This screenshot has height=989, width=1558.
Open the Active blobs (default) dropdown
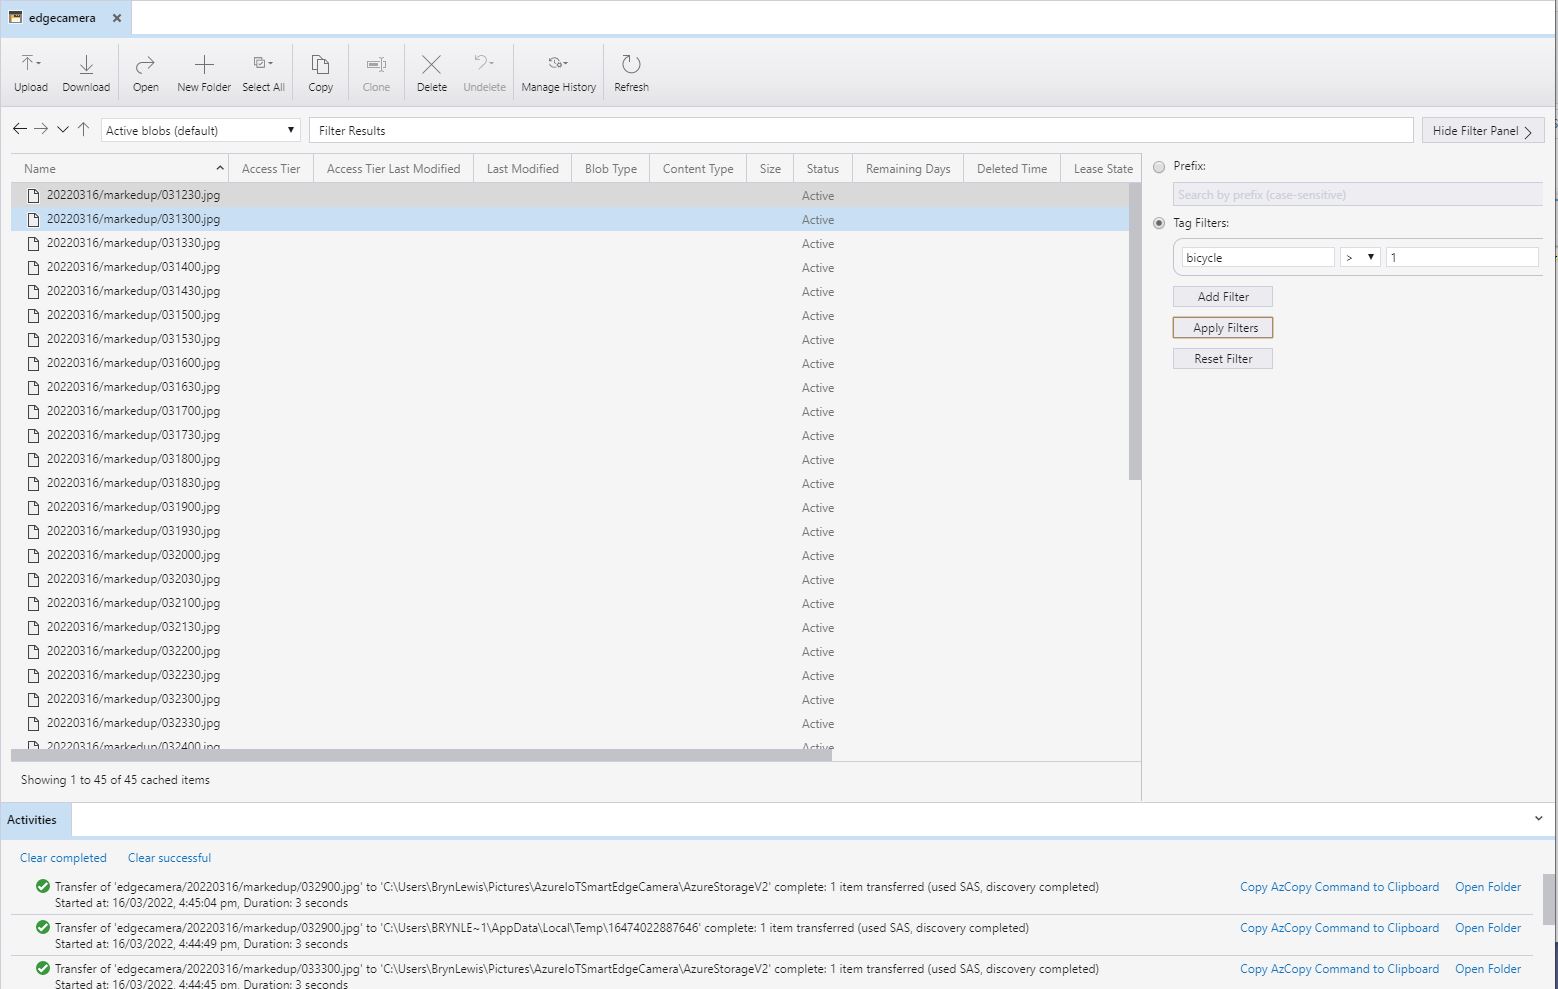200,131
